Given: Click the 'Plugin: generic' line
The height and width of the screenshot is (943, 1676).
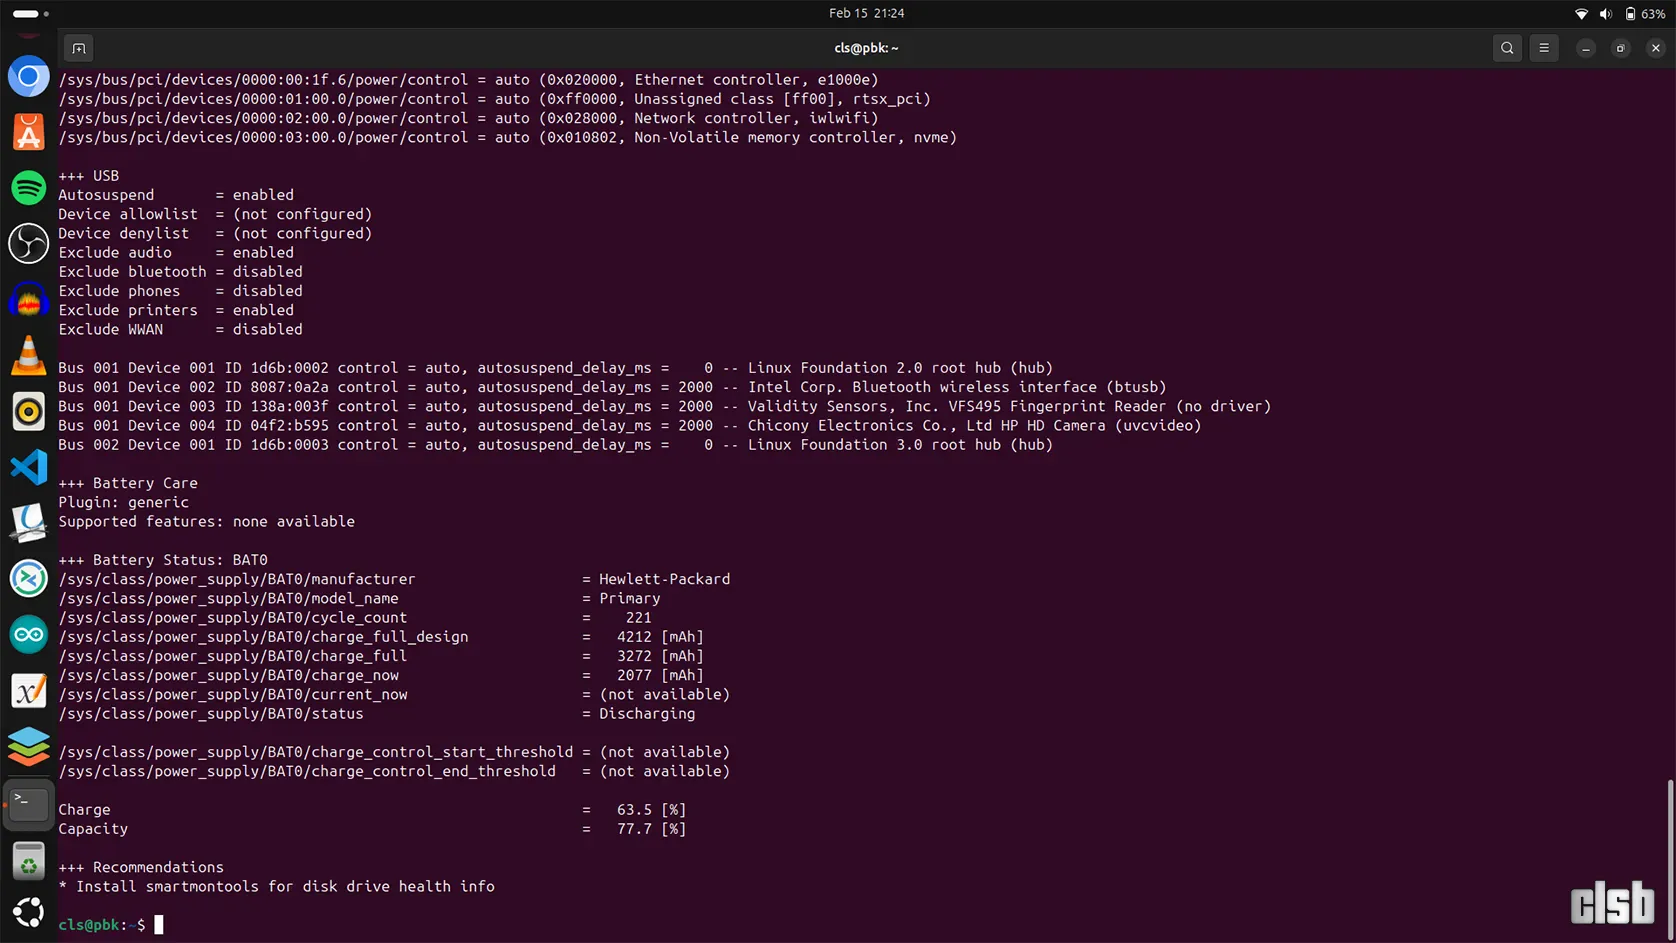Looking at the screenshot, I should 123,502.
